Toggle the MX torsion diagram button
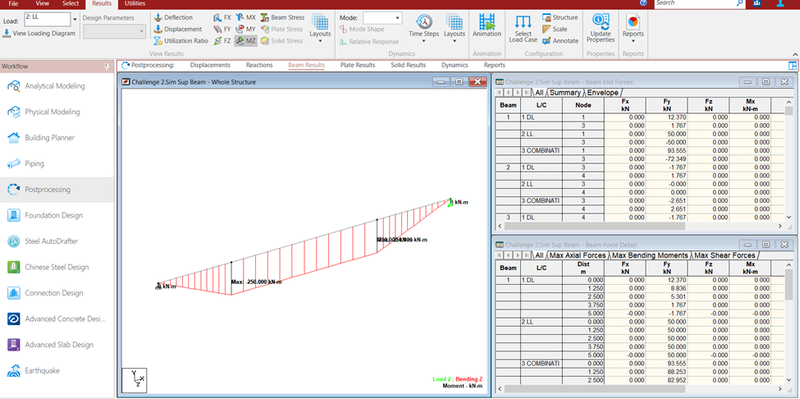 (246, 17)
